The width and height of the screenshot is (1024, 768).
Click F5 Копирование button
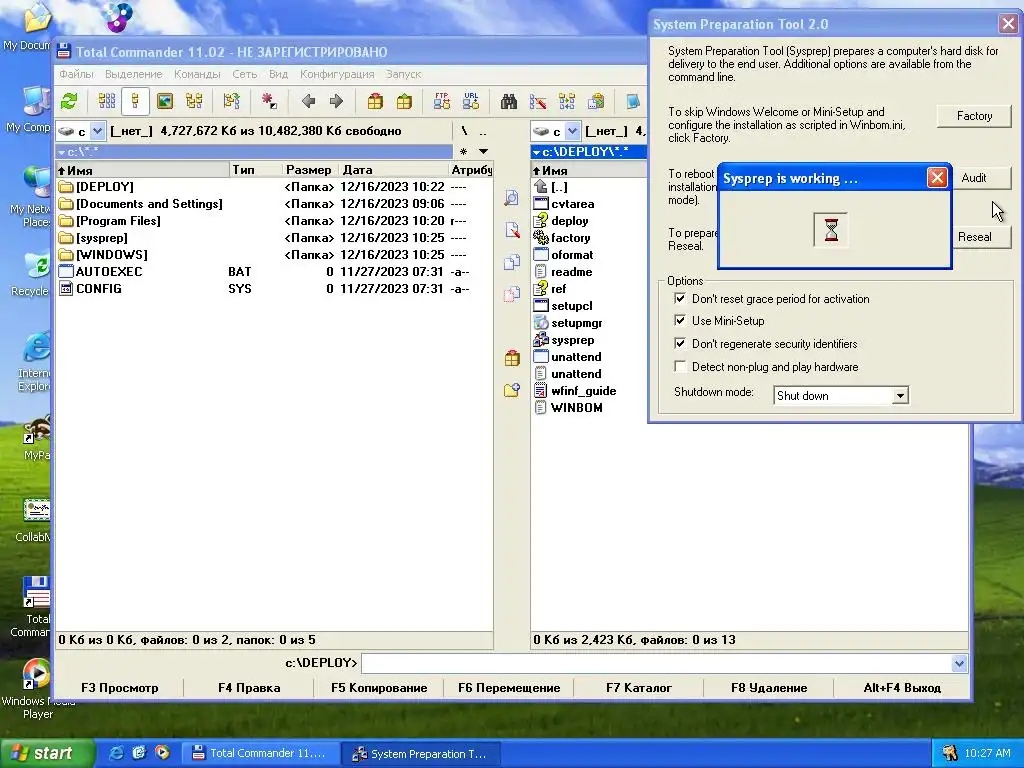379,688
